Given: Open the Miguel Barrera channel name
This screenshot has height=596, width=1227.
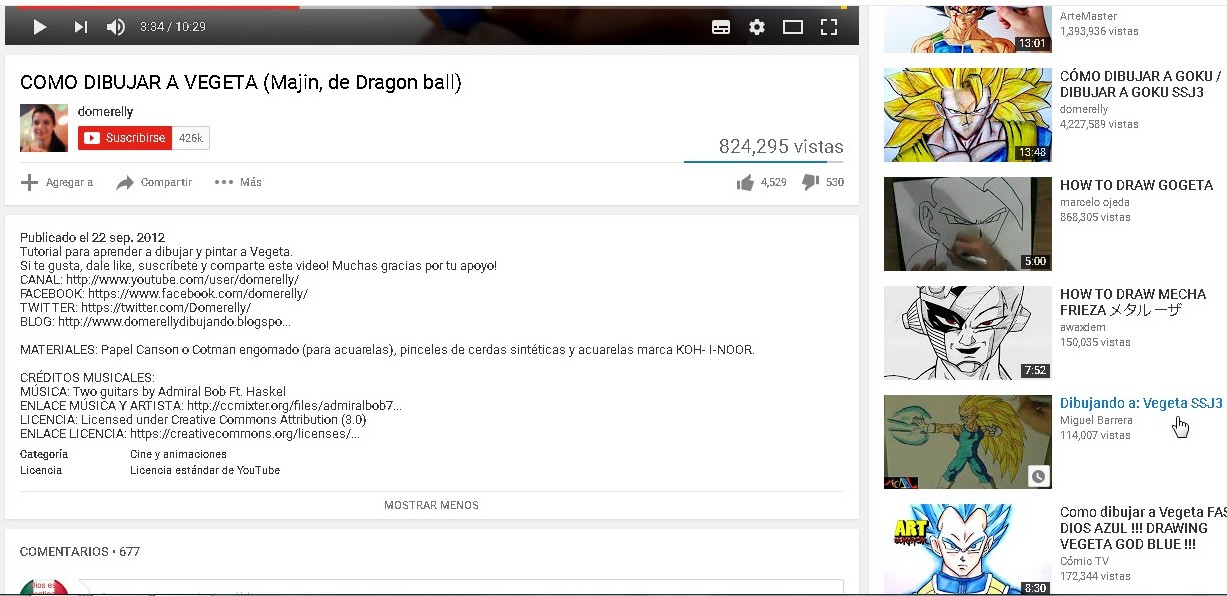Looking at the screenshot, I should (1096, 420).
